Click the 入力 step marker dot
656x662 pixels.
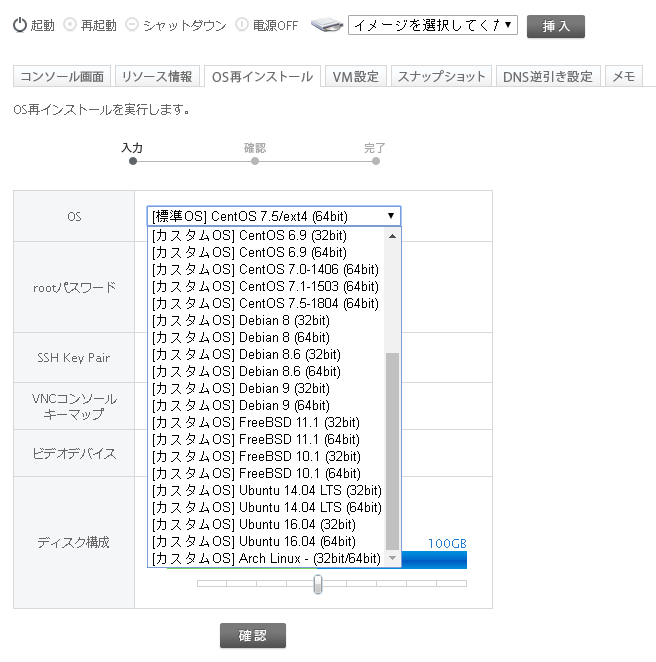click(133, 161)
